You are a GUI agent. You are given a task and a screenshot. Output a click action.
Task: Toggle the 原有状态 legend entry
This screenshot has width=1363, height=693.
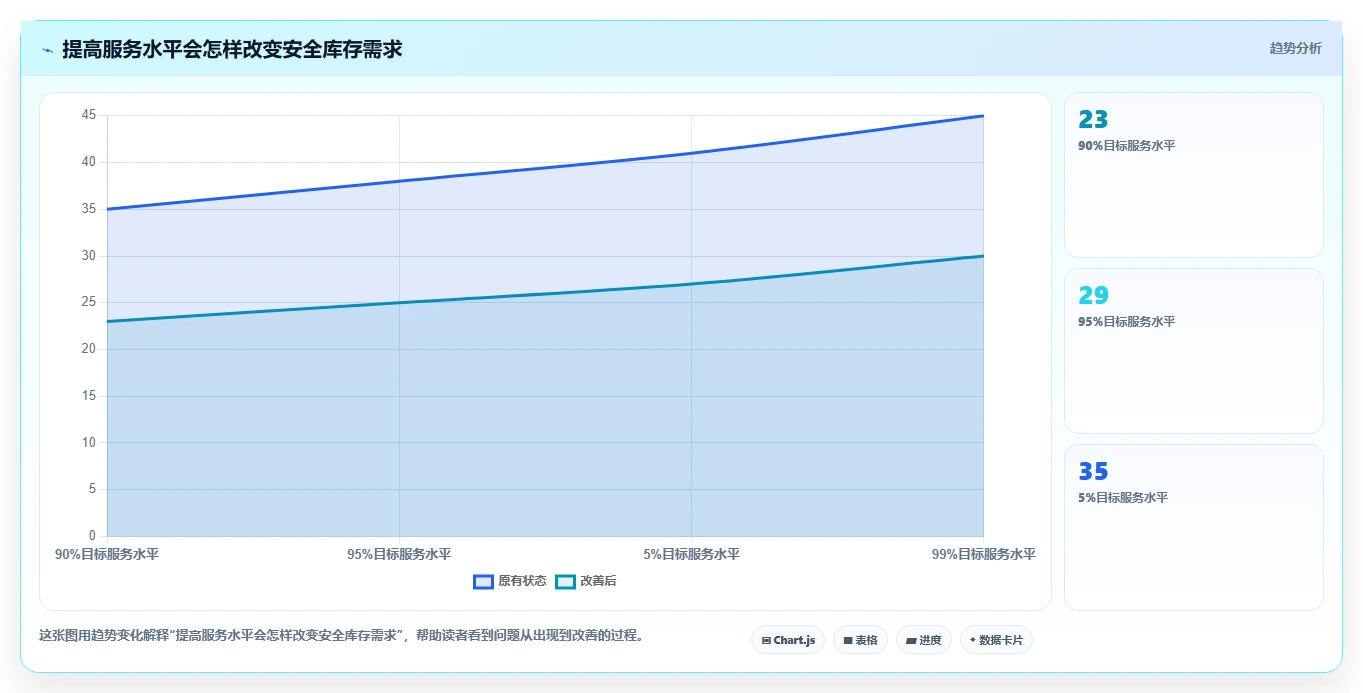pyautogui.click(x=509, y=581)
